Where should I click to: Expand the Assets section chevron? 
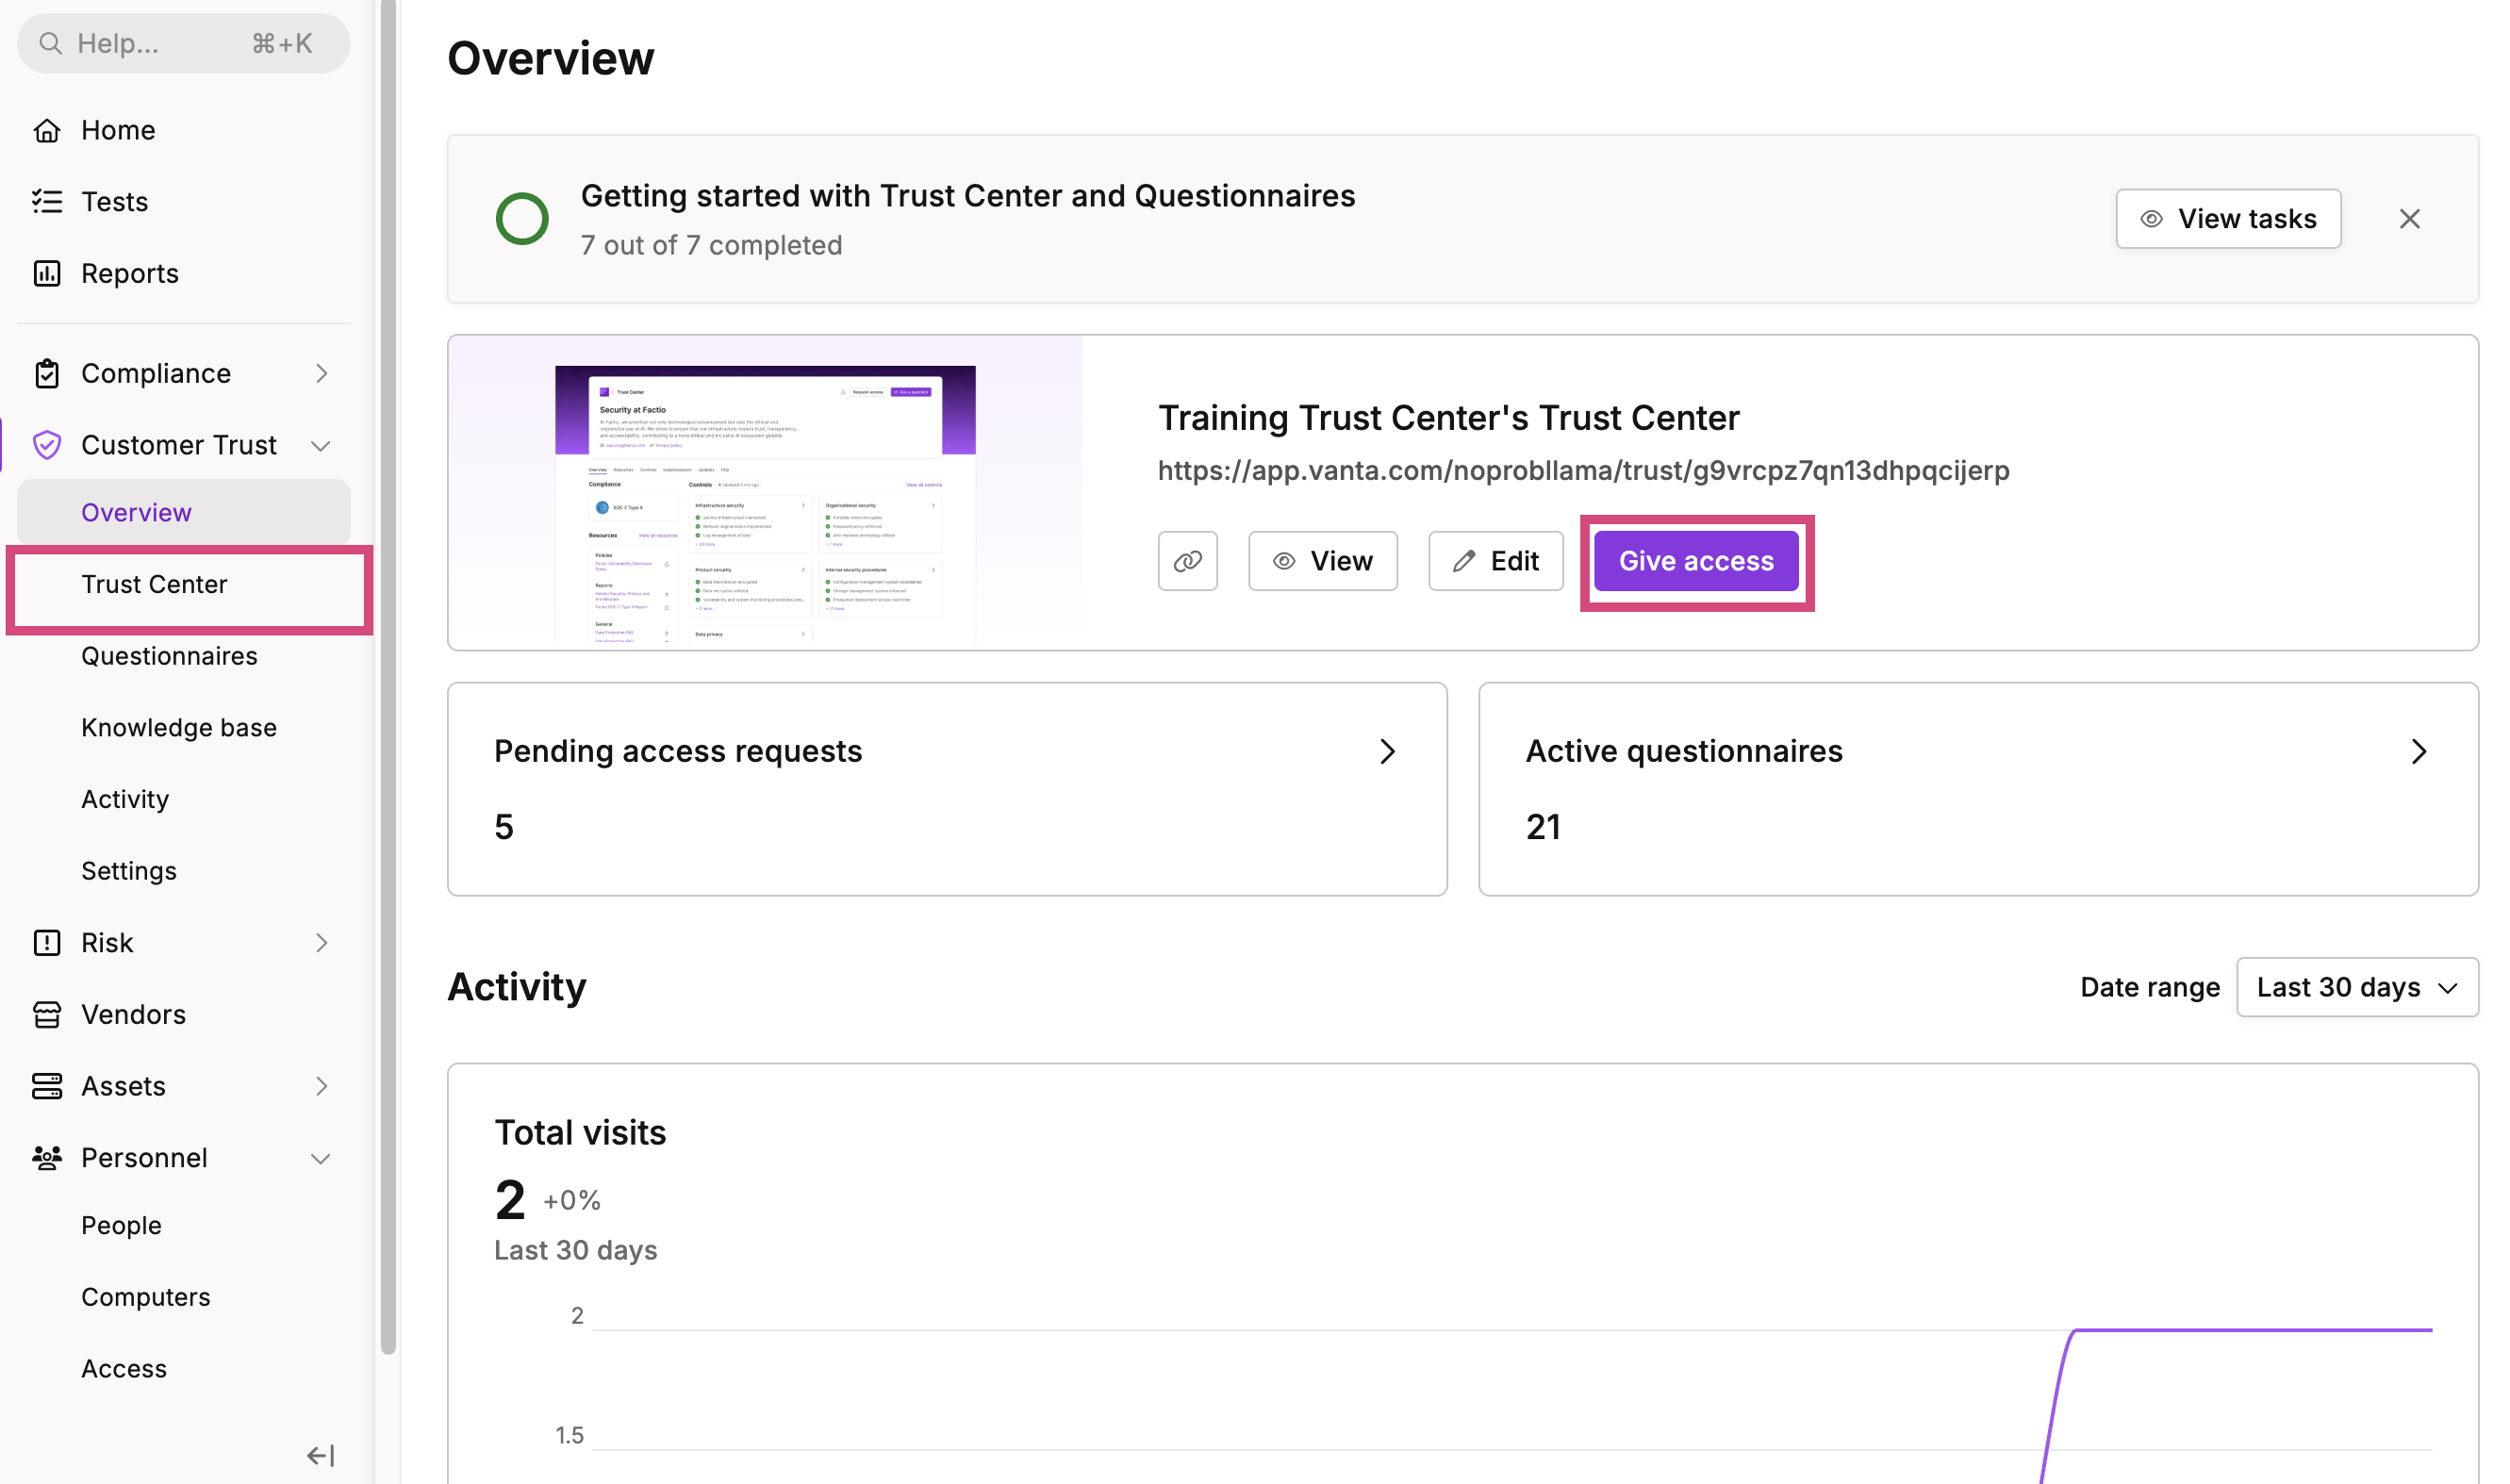point(321,1086)
